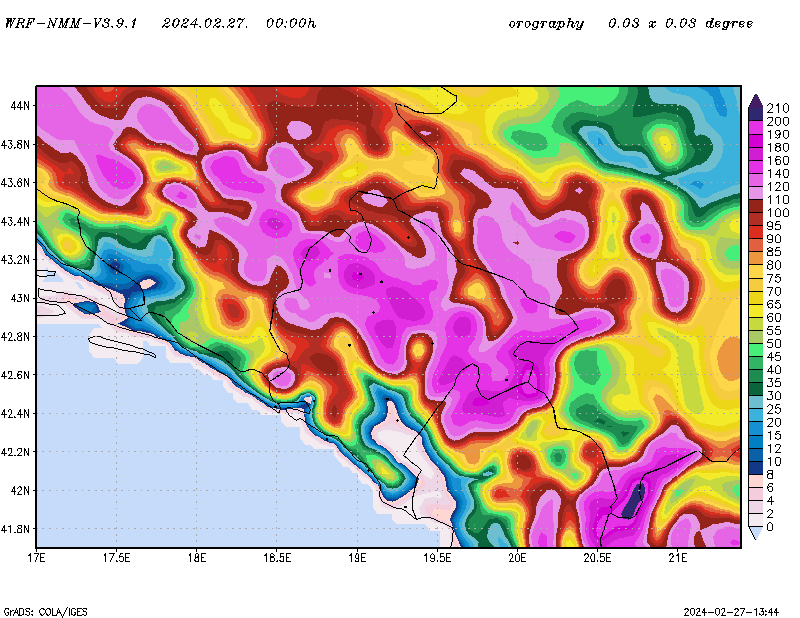Click the 00:00h forecast hour text
800x618 pixels.
pyautogui.click(x=291, y=23)
